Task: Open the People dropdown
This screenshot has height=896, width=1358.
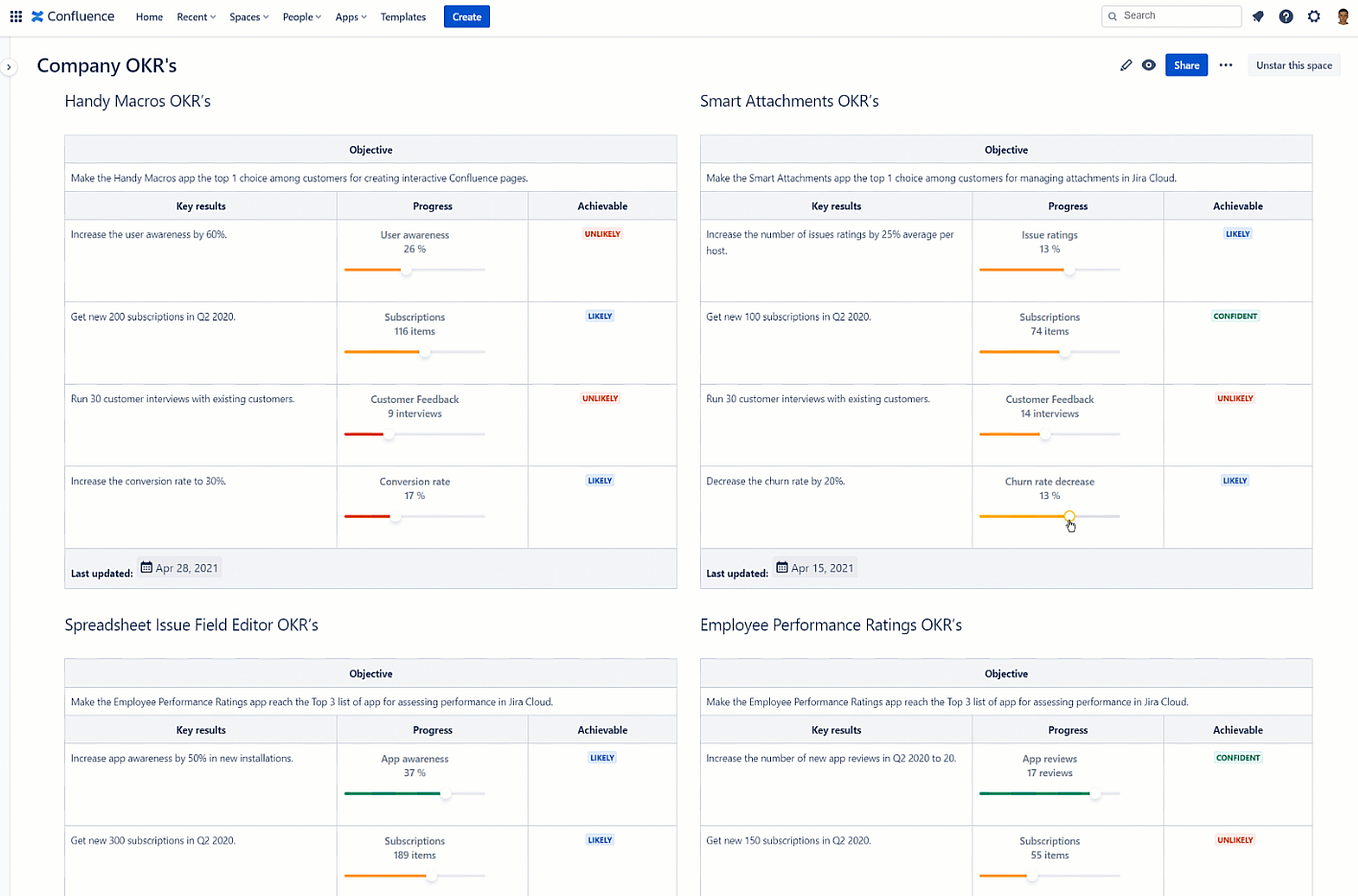Action: (x=301, y=16)
